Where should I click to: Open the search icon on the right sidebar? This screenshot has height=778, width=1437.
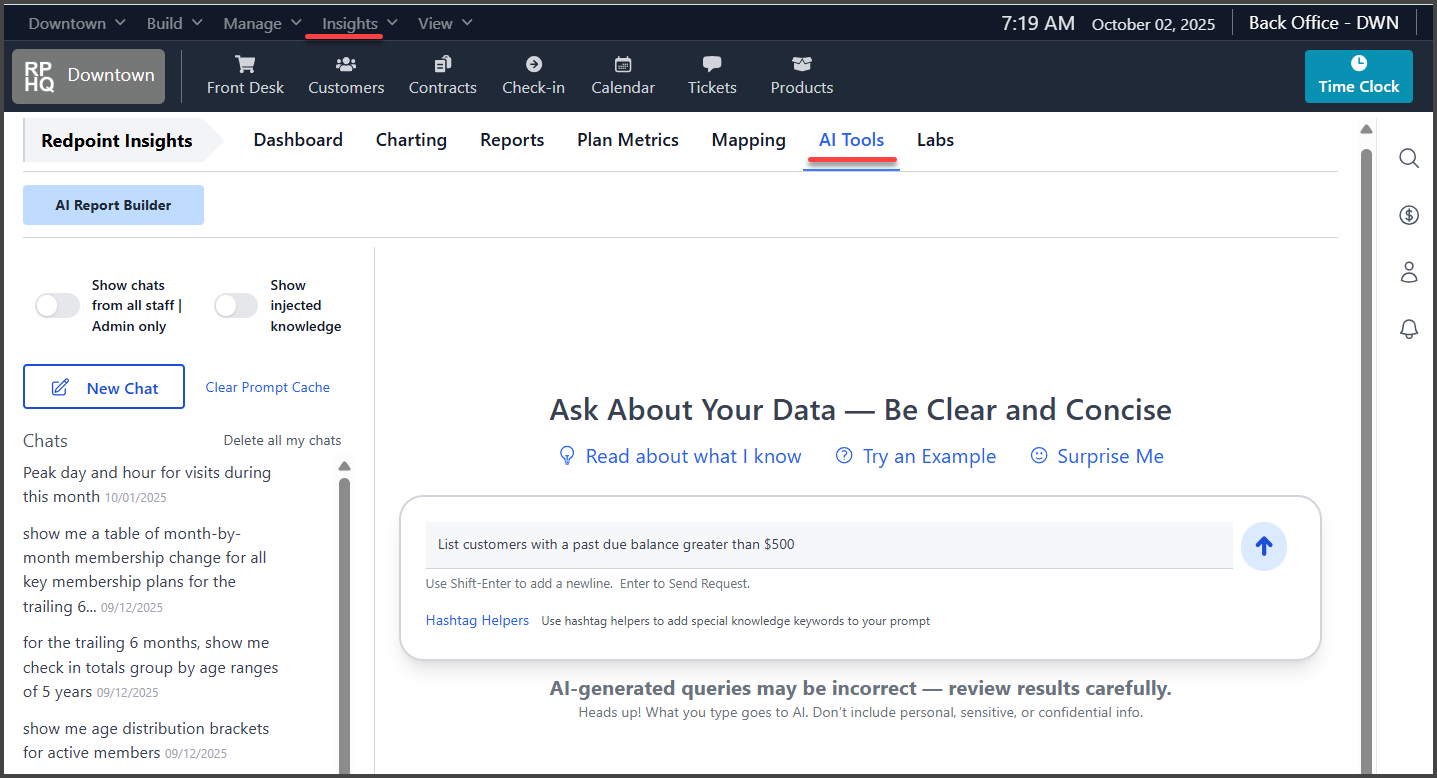pyautogui.click(x=1408, y=158)
